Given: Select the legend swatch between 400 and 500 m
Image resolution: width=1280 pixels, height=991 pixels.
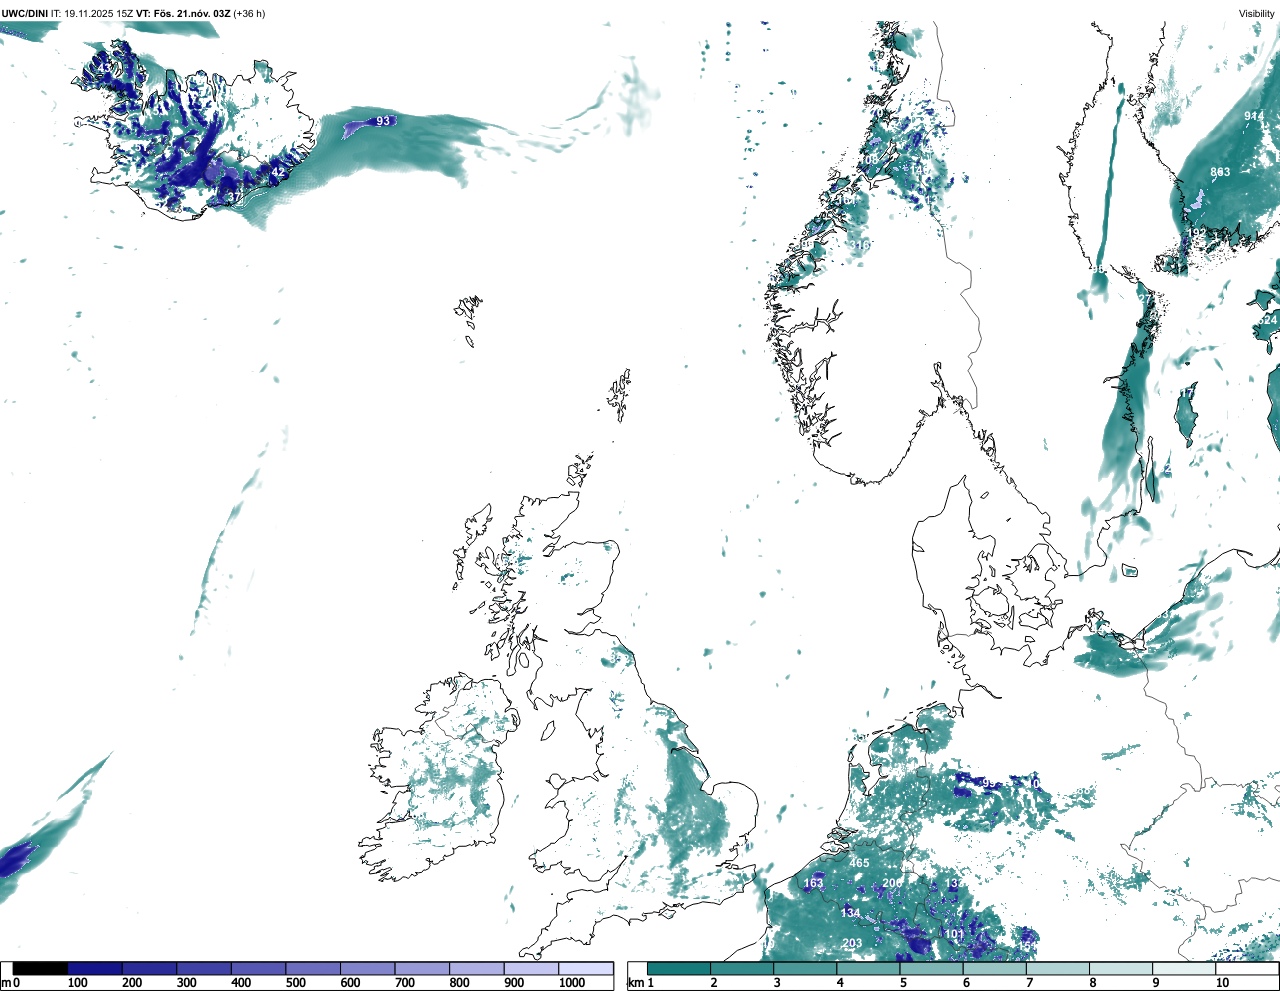Looking at the screenshot, I should (x=258, y=968).
